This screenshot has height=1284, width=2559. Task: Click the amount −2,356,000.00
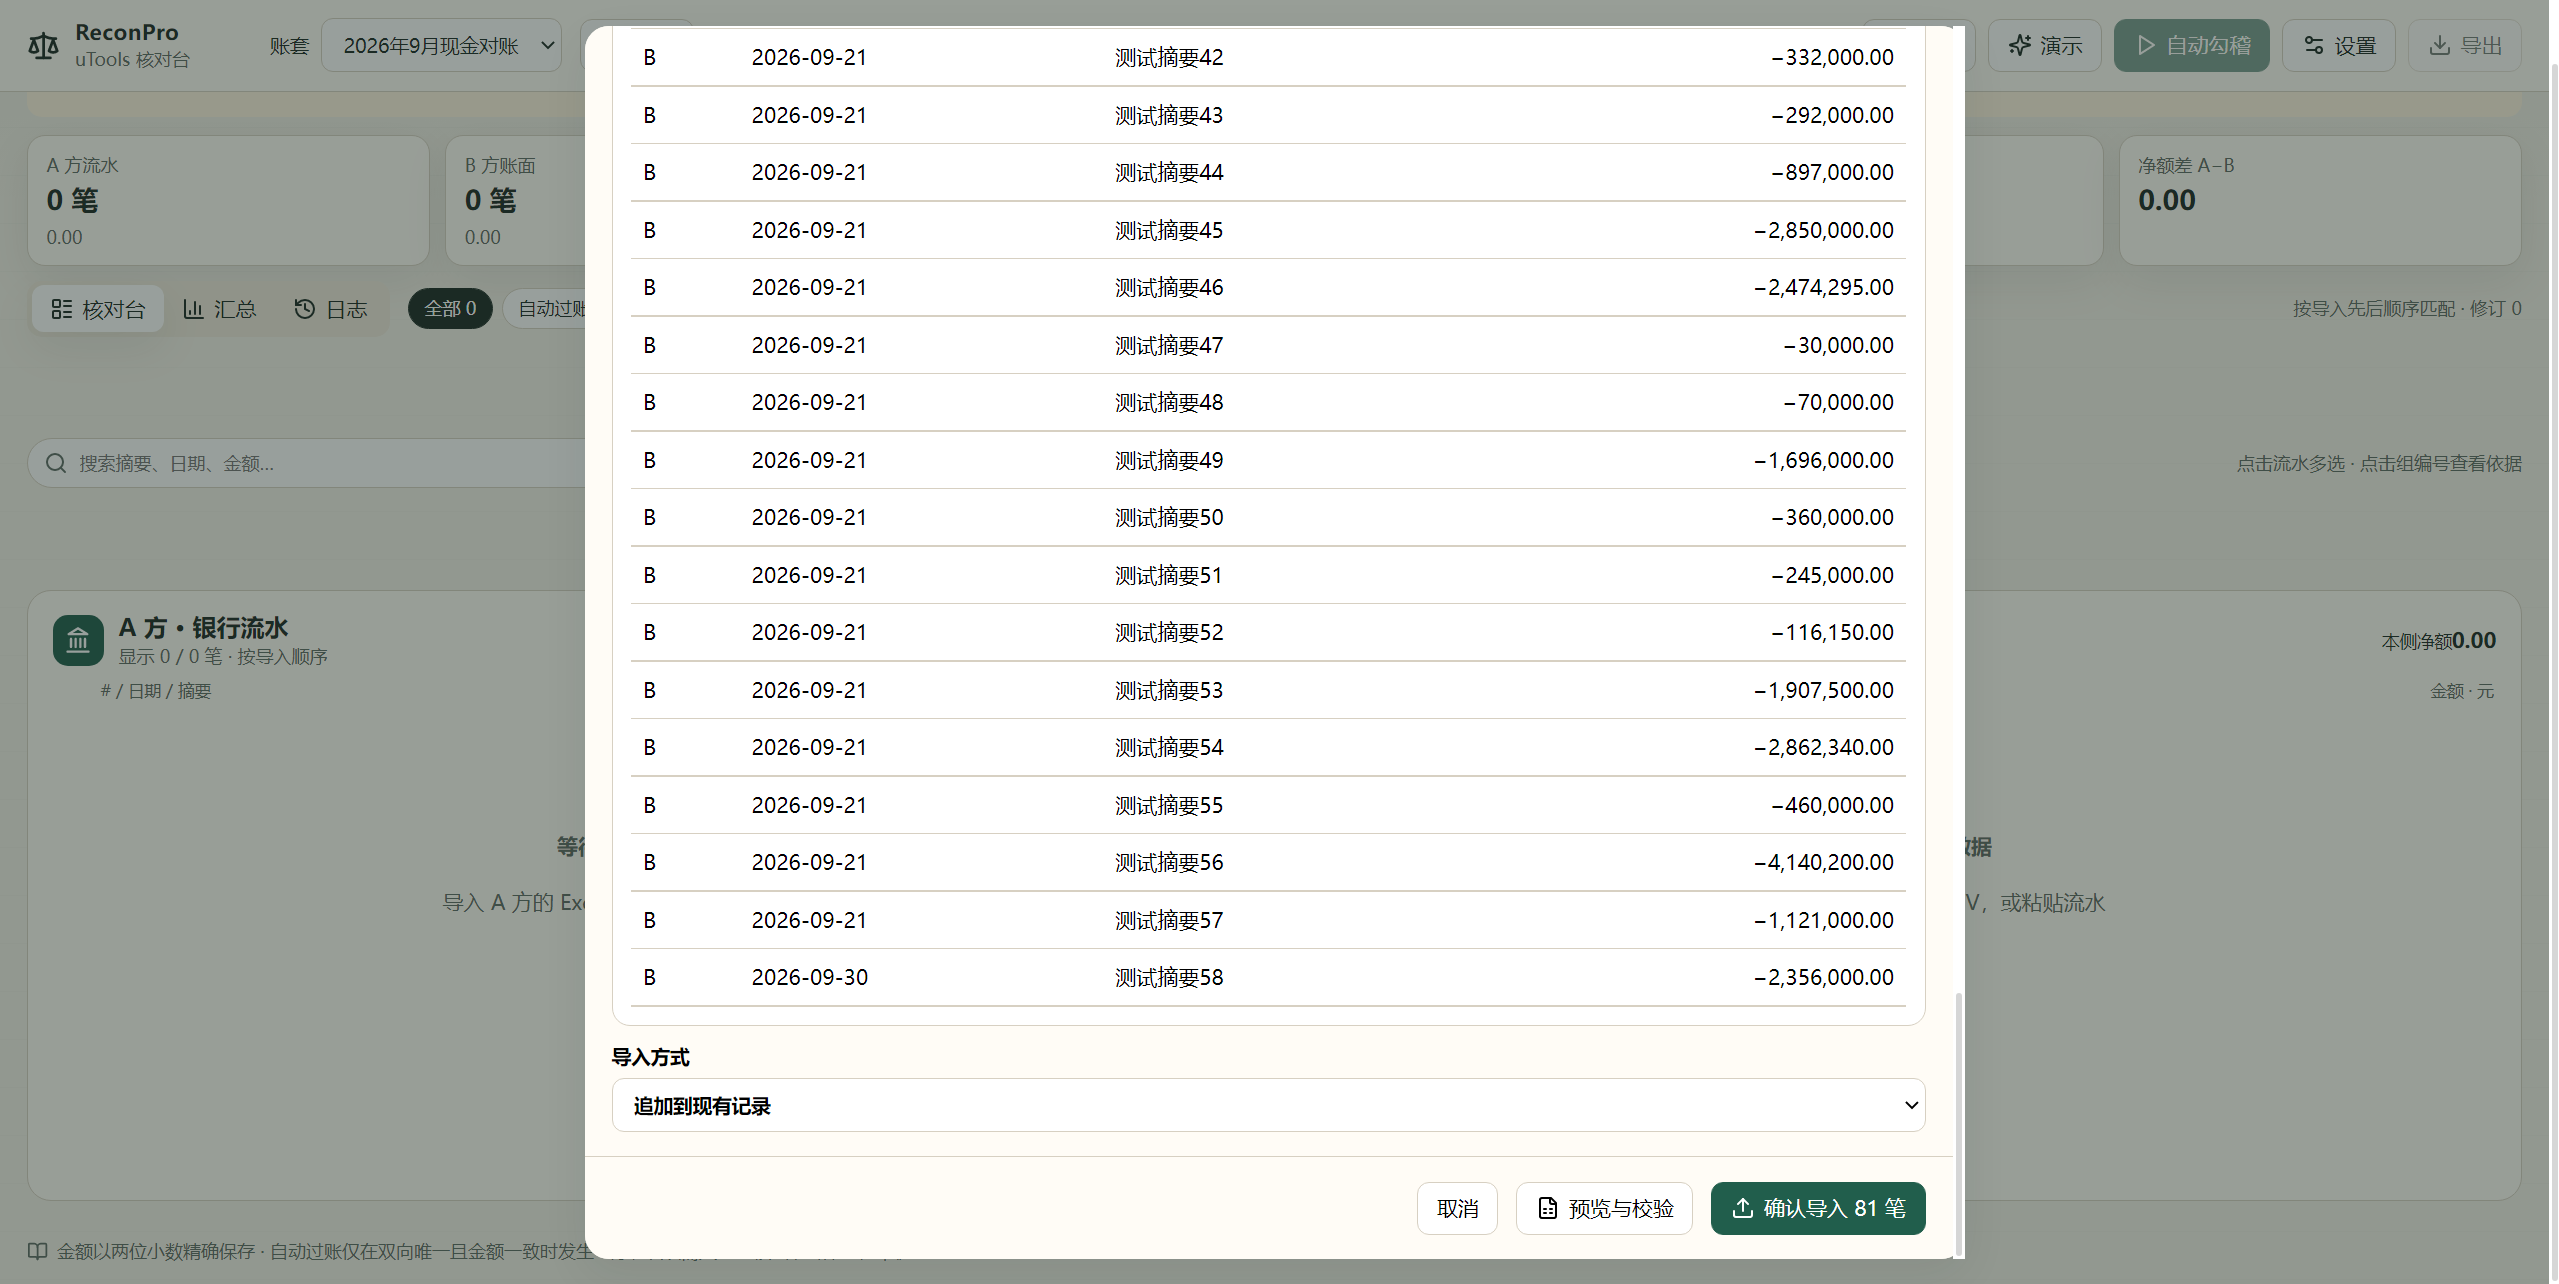tap(1823, 978)
